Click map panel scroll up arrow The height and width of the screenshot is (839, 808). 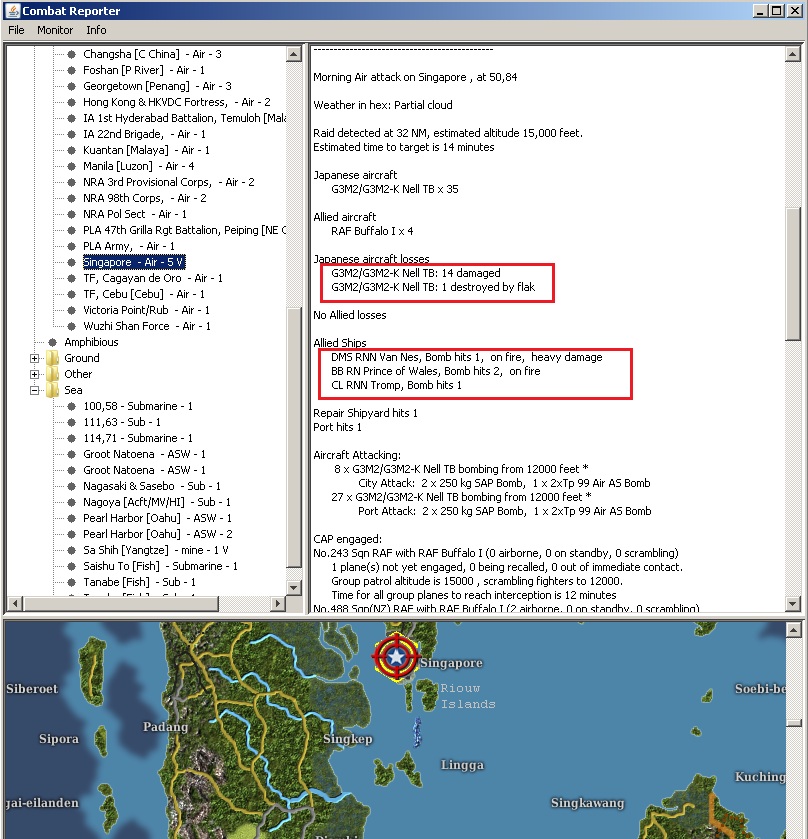(x=794, y=630)
